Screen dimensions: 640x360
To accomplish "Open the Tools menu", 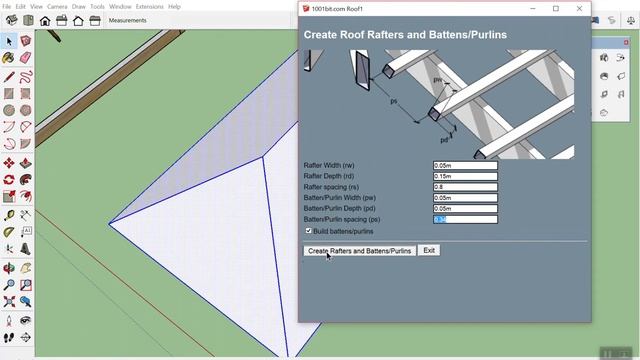I will (97, 7).
